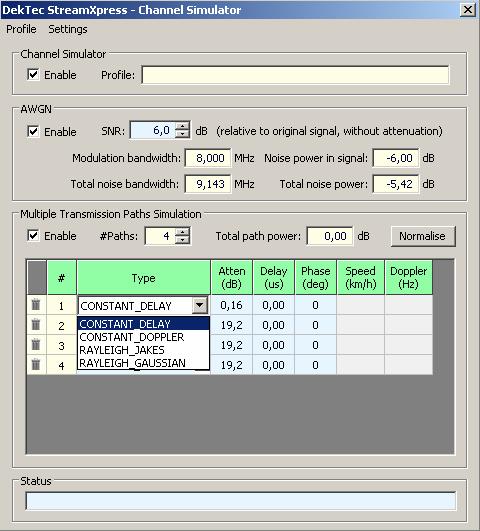Click the Modulation bandwidth field

[x=208, y=158]
